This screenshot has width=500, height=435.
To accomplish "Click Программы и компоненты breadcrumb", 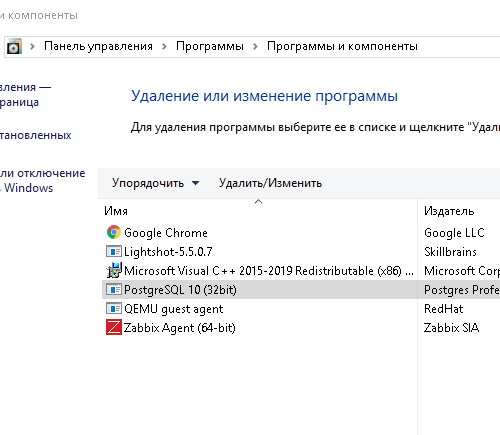I will pos(342,46).
